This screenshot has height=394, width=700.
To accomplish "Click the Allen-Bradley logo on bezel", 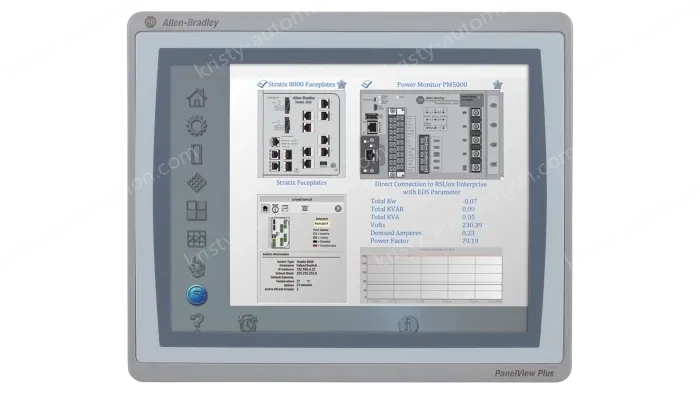I will [181, 22].
